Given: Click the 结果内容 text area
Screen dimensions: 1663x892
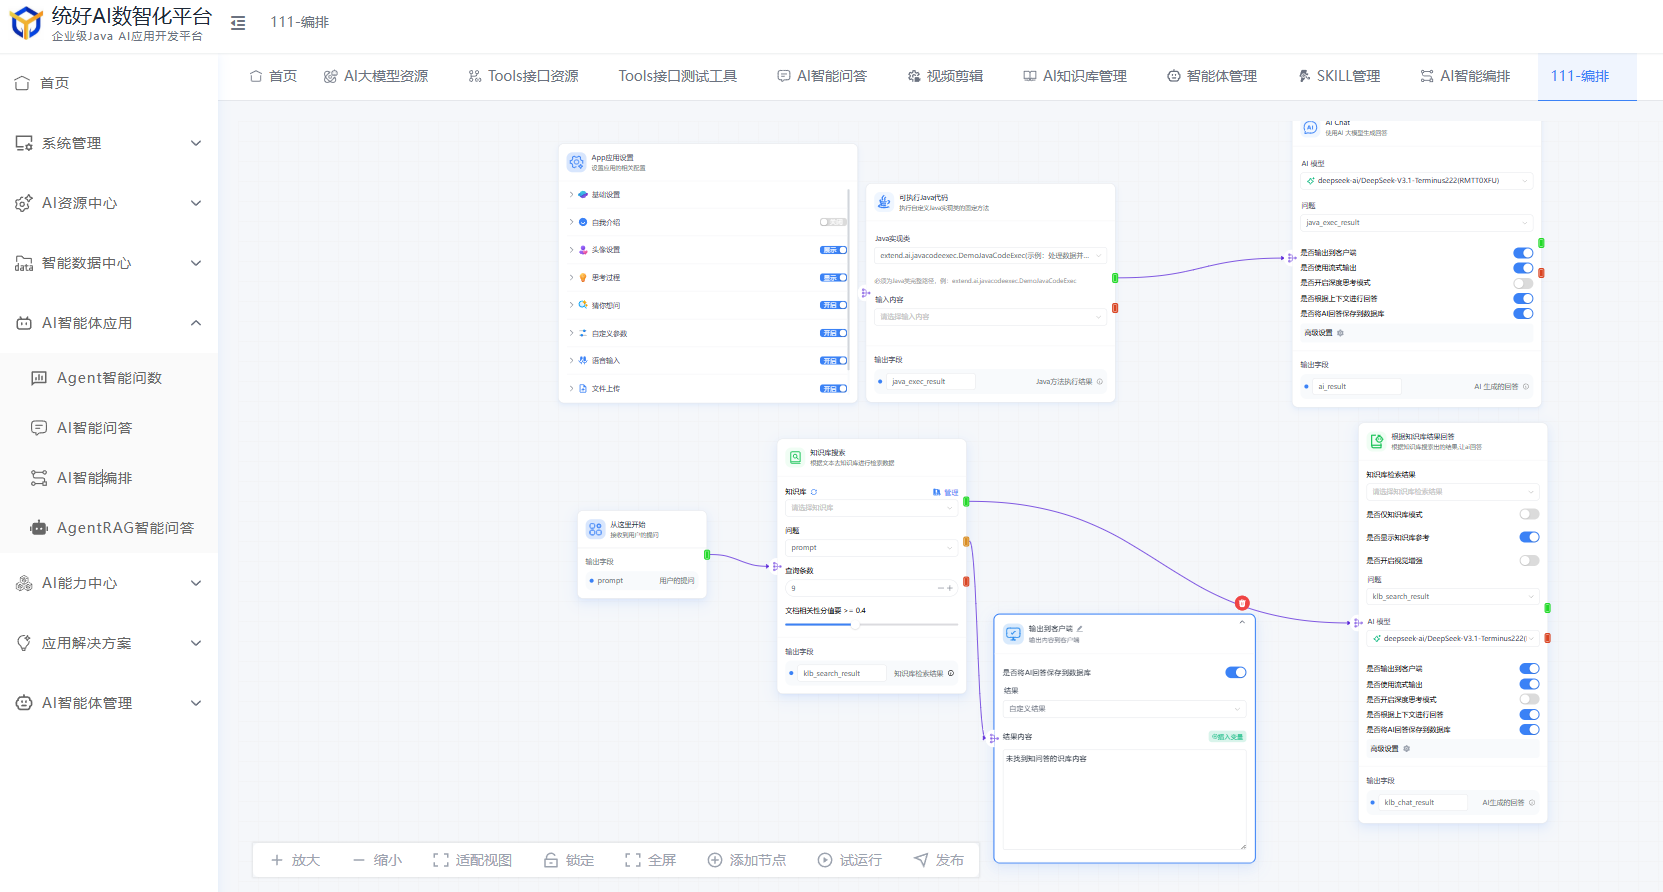Looking at the screenshot, I should 1125,800.
